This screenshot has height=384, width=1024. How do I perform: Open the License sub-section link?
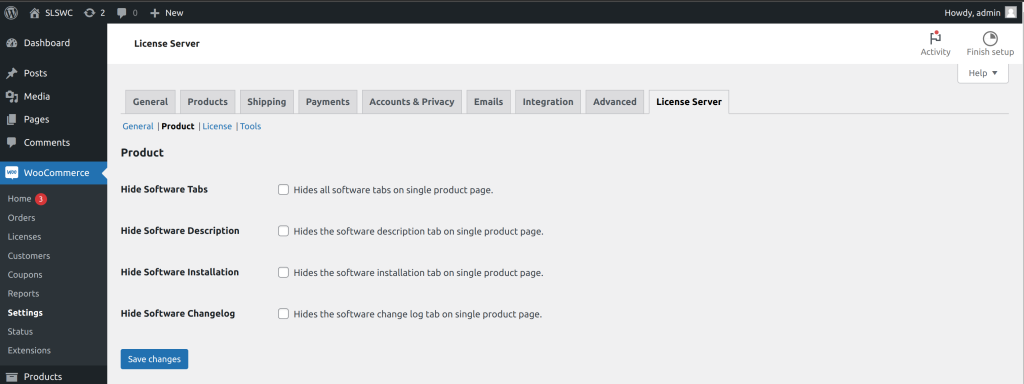[x=217, y=126]
